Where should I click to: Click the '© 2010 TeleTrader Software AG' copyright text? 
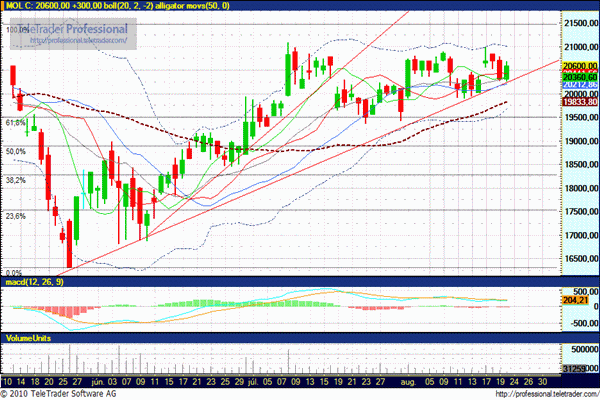(59, 394)
